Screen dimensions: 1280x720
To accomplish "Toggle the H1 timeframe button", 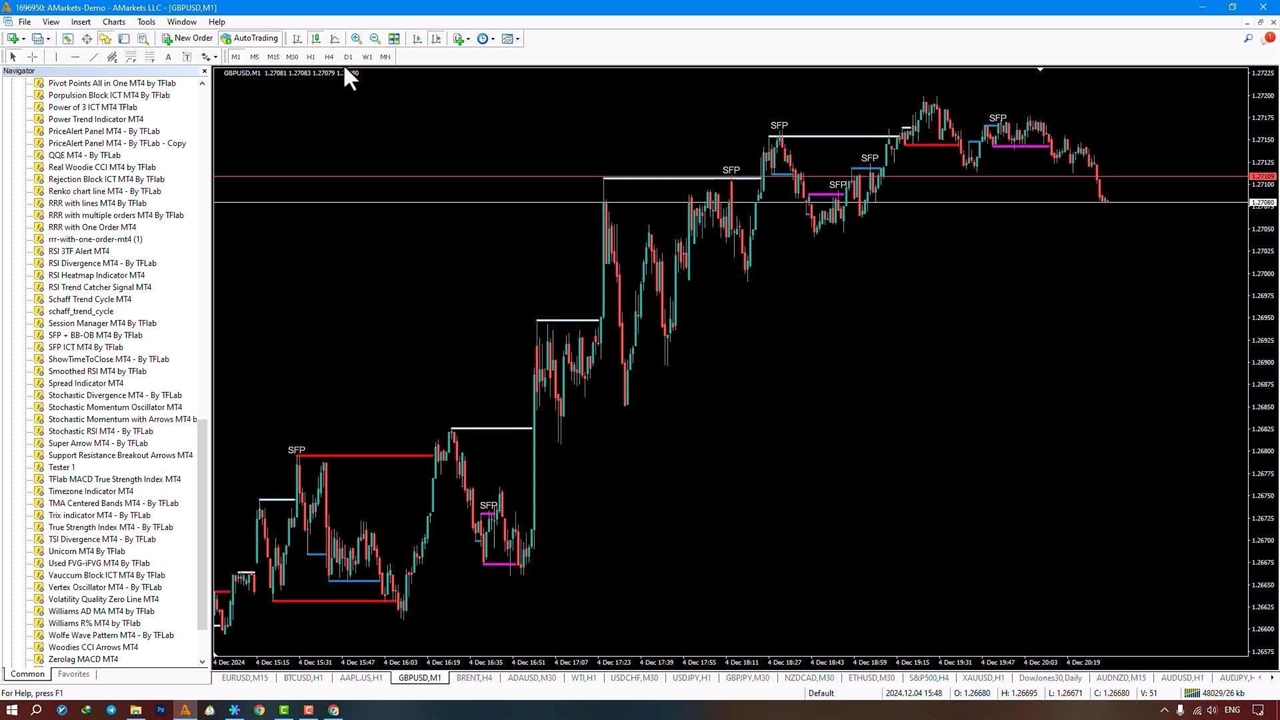I will tap(310, 57).
